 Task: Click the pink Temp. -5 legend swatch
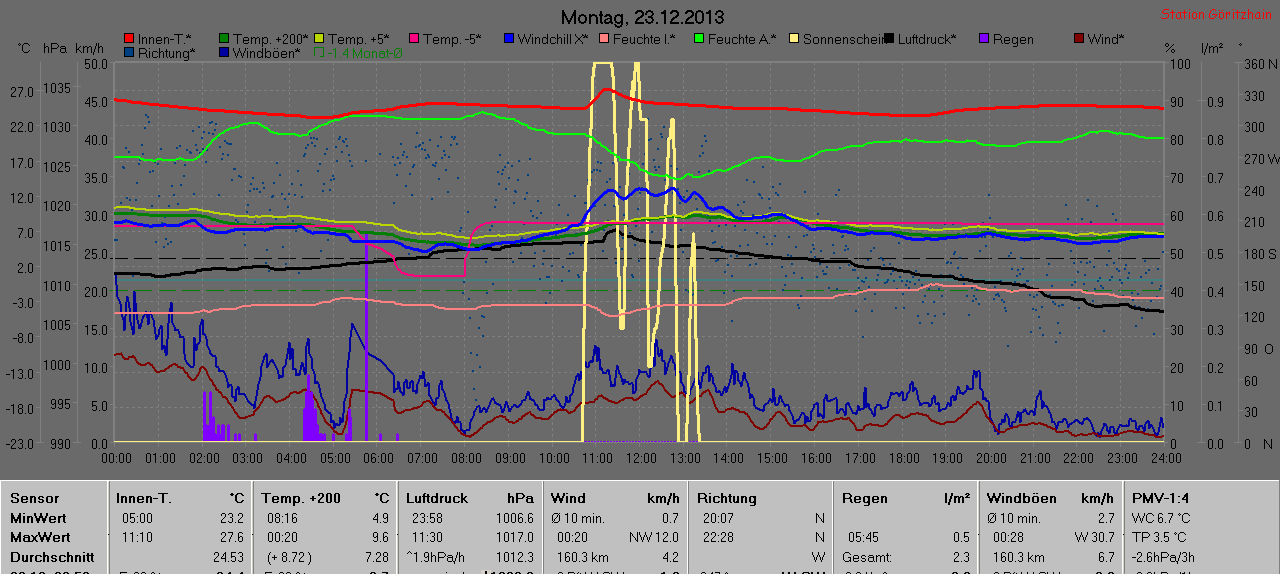coord(413,39)
